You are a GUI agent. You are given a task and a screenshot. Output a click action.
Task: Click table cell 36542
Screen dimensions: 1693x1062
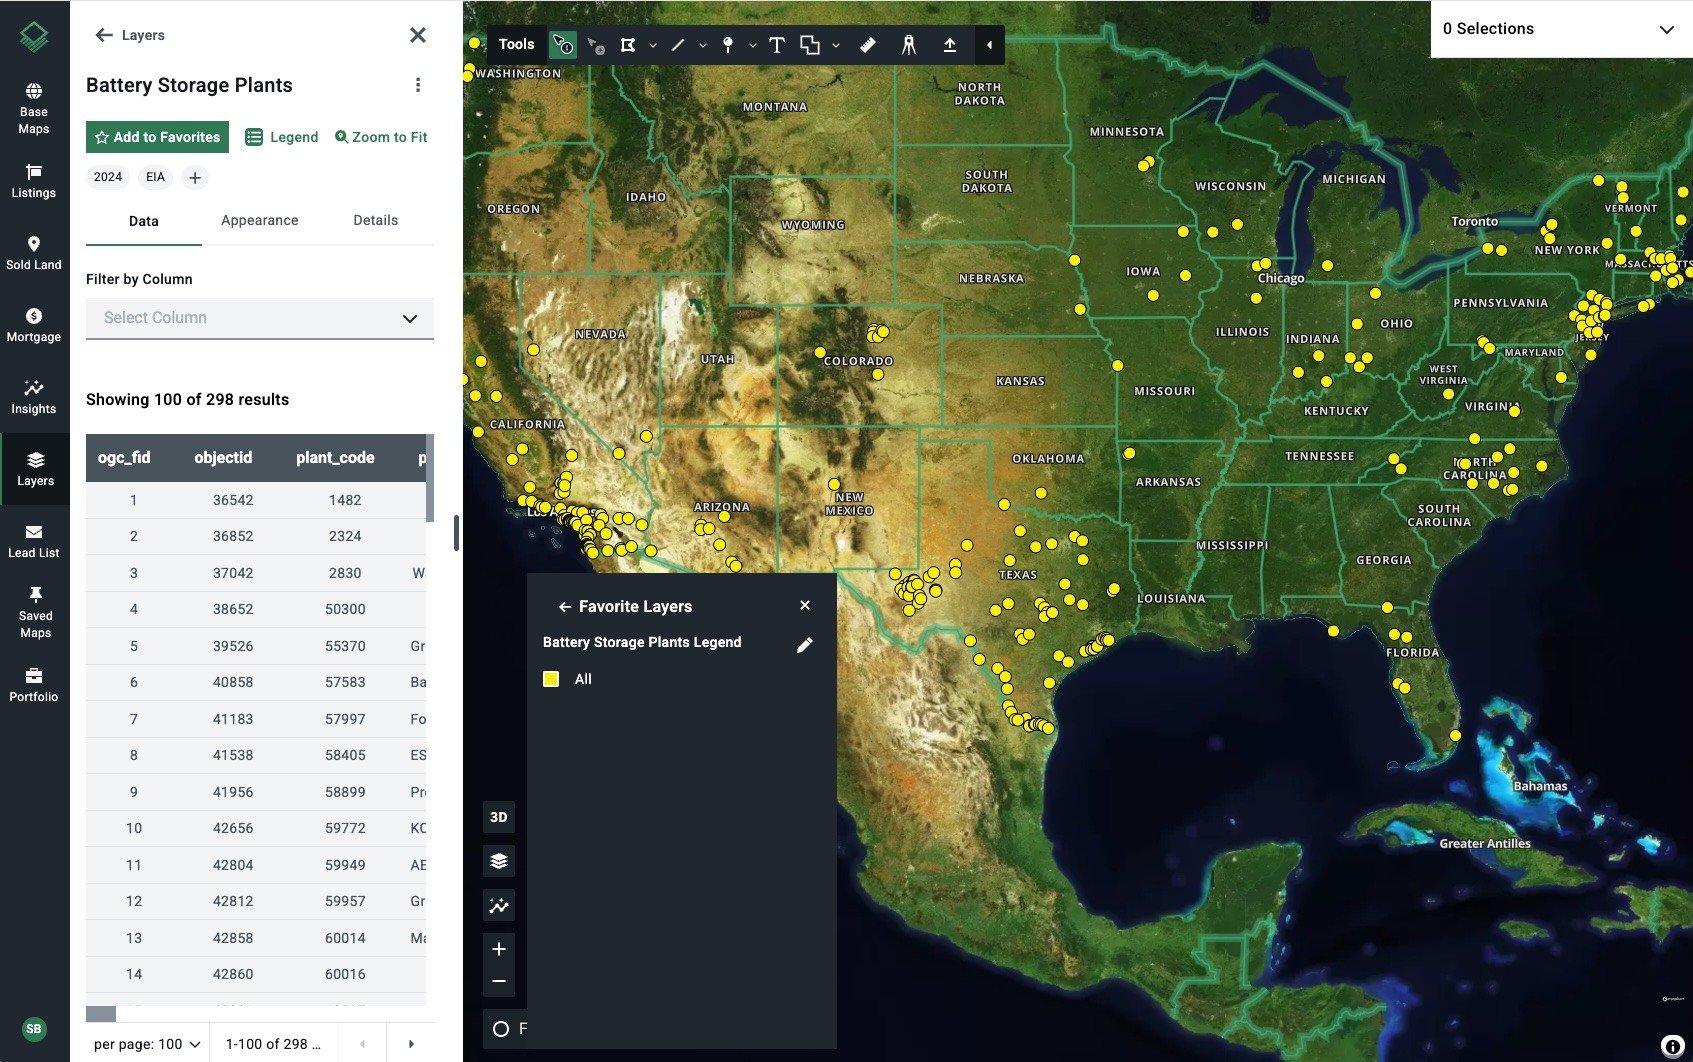tap(233, 500)
